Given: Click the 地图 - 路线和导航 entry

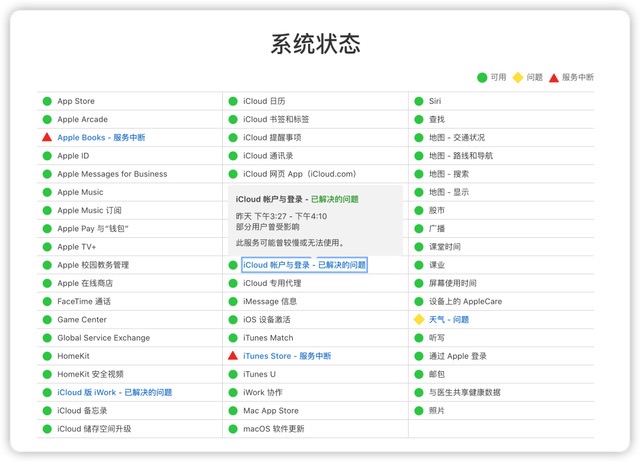Looking at the screenshot, I should tap(461, 155).
